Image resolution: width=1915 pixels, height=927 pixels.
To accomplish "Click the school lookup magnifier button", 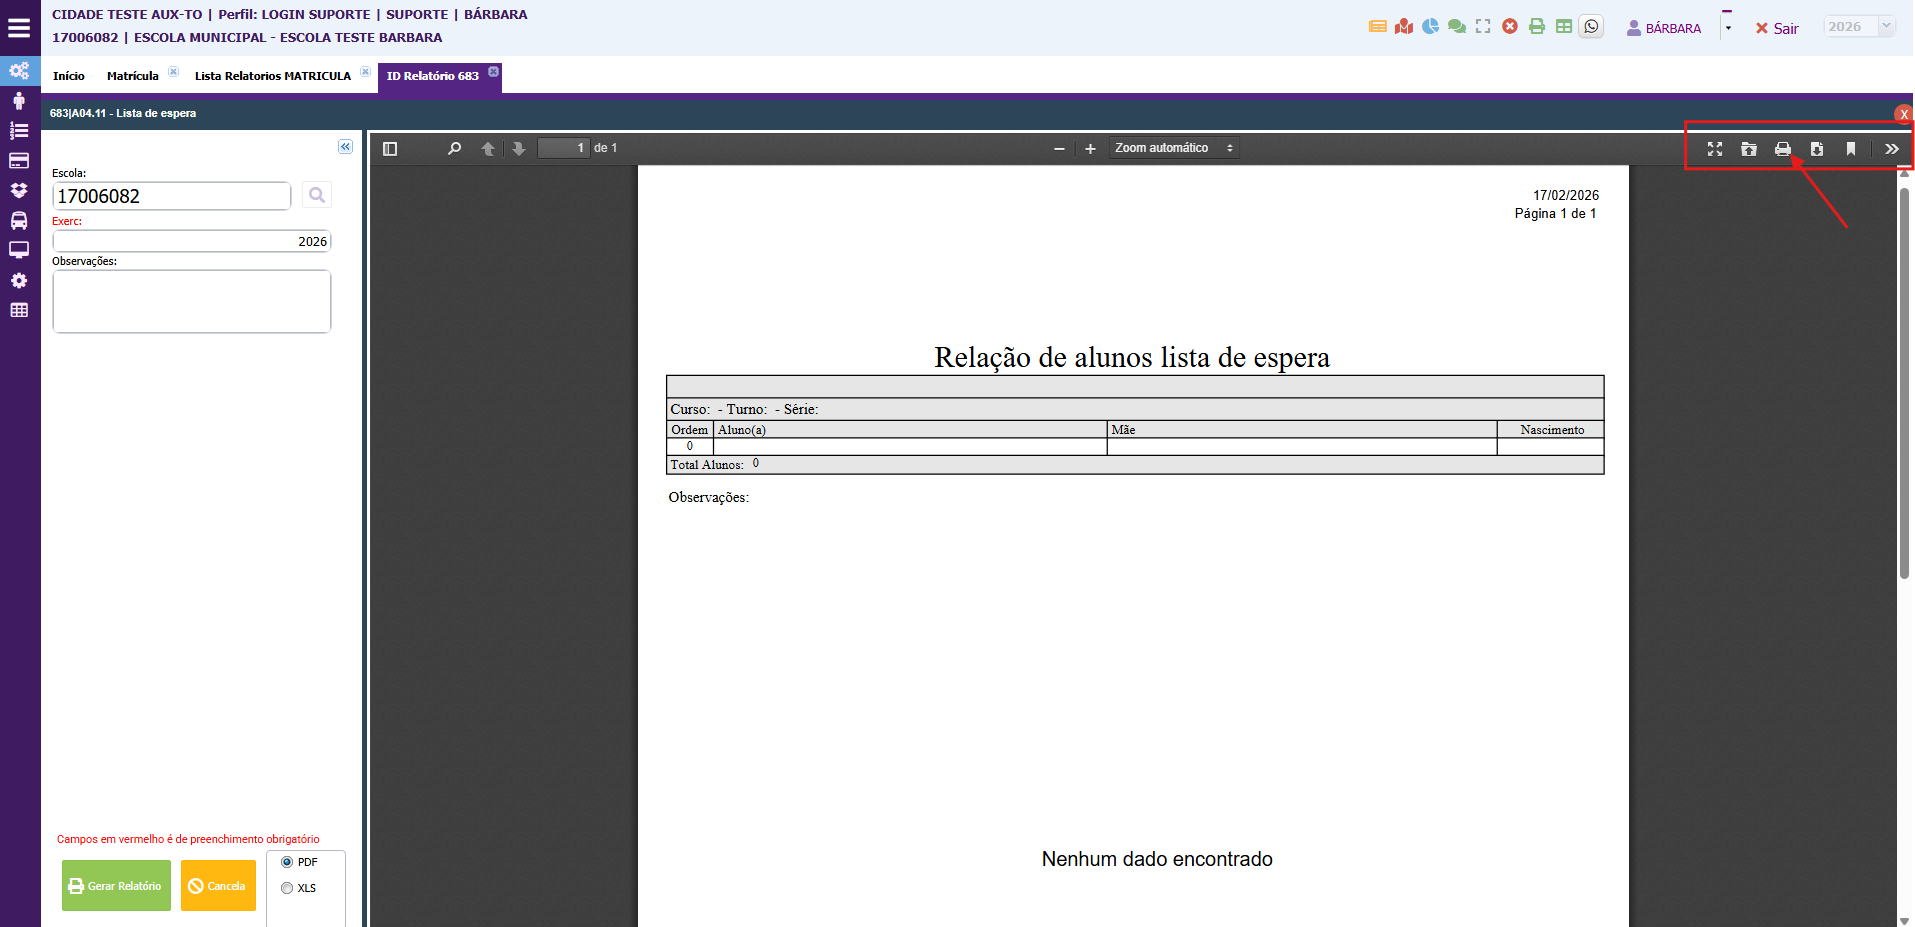I will click(317, 196).
